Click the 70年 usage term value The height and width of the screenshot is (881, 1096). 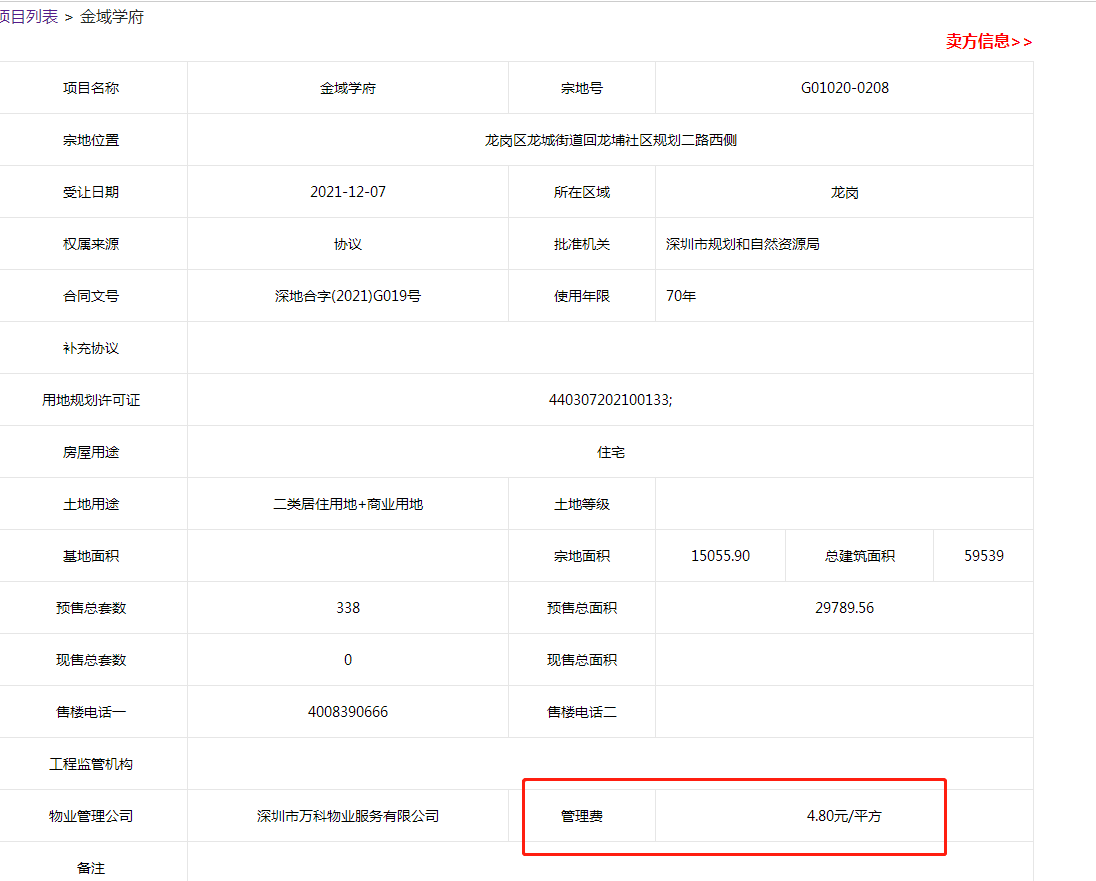(681, 296)
